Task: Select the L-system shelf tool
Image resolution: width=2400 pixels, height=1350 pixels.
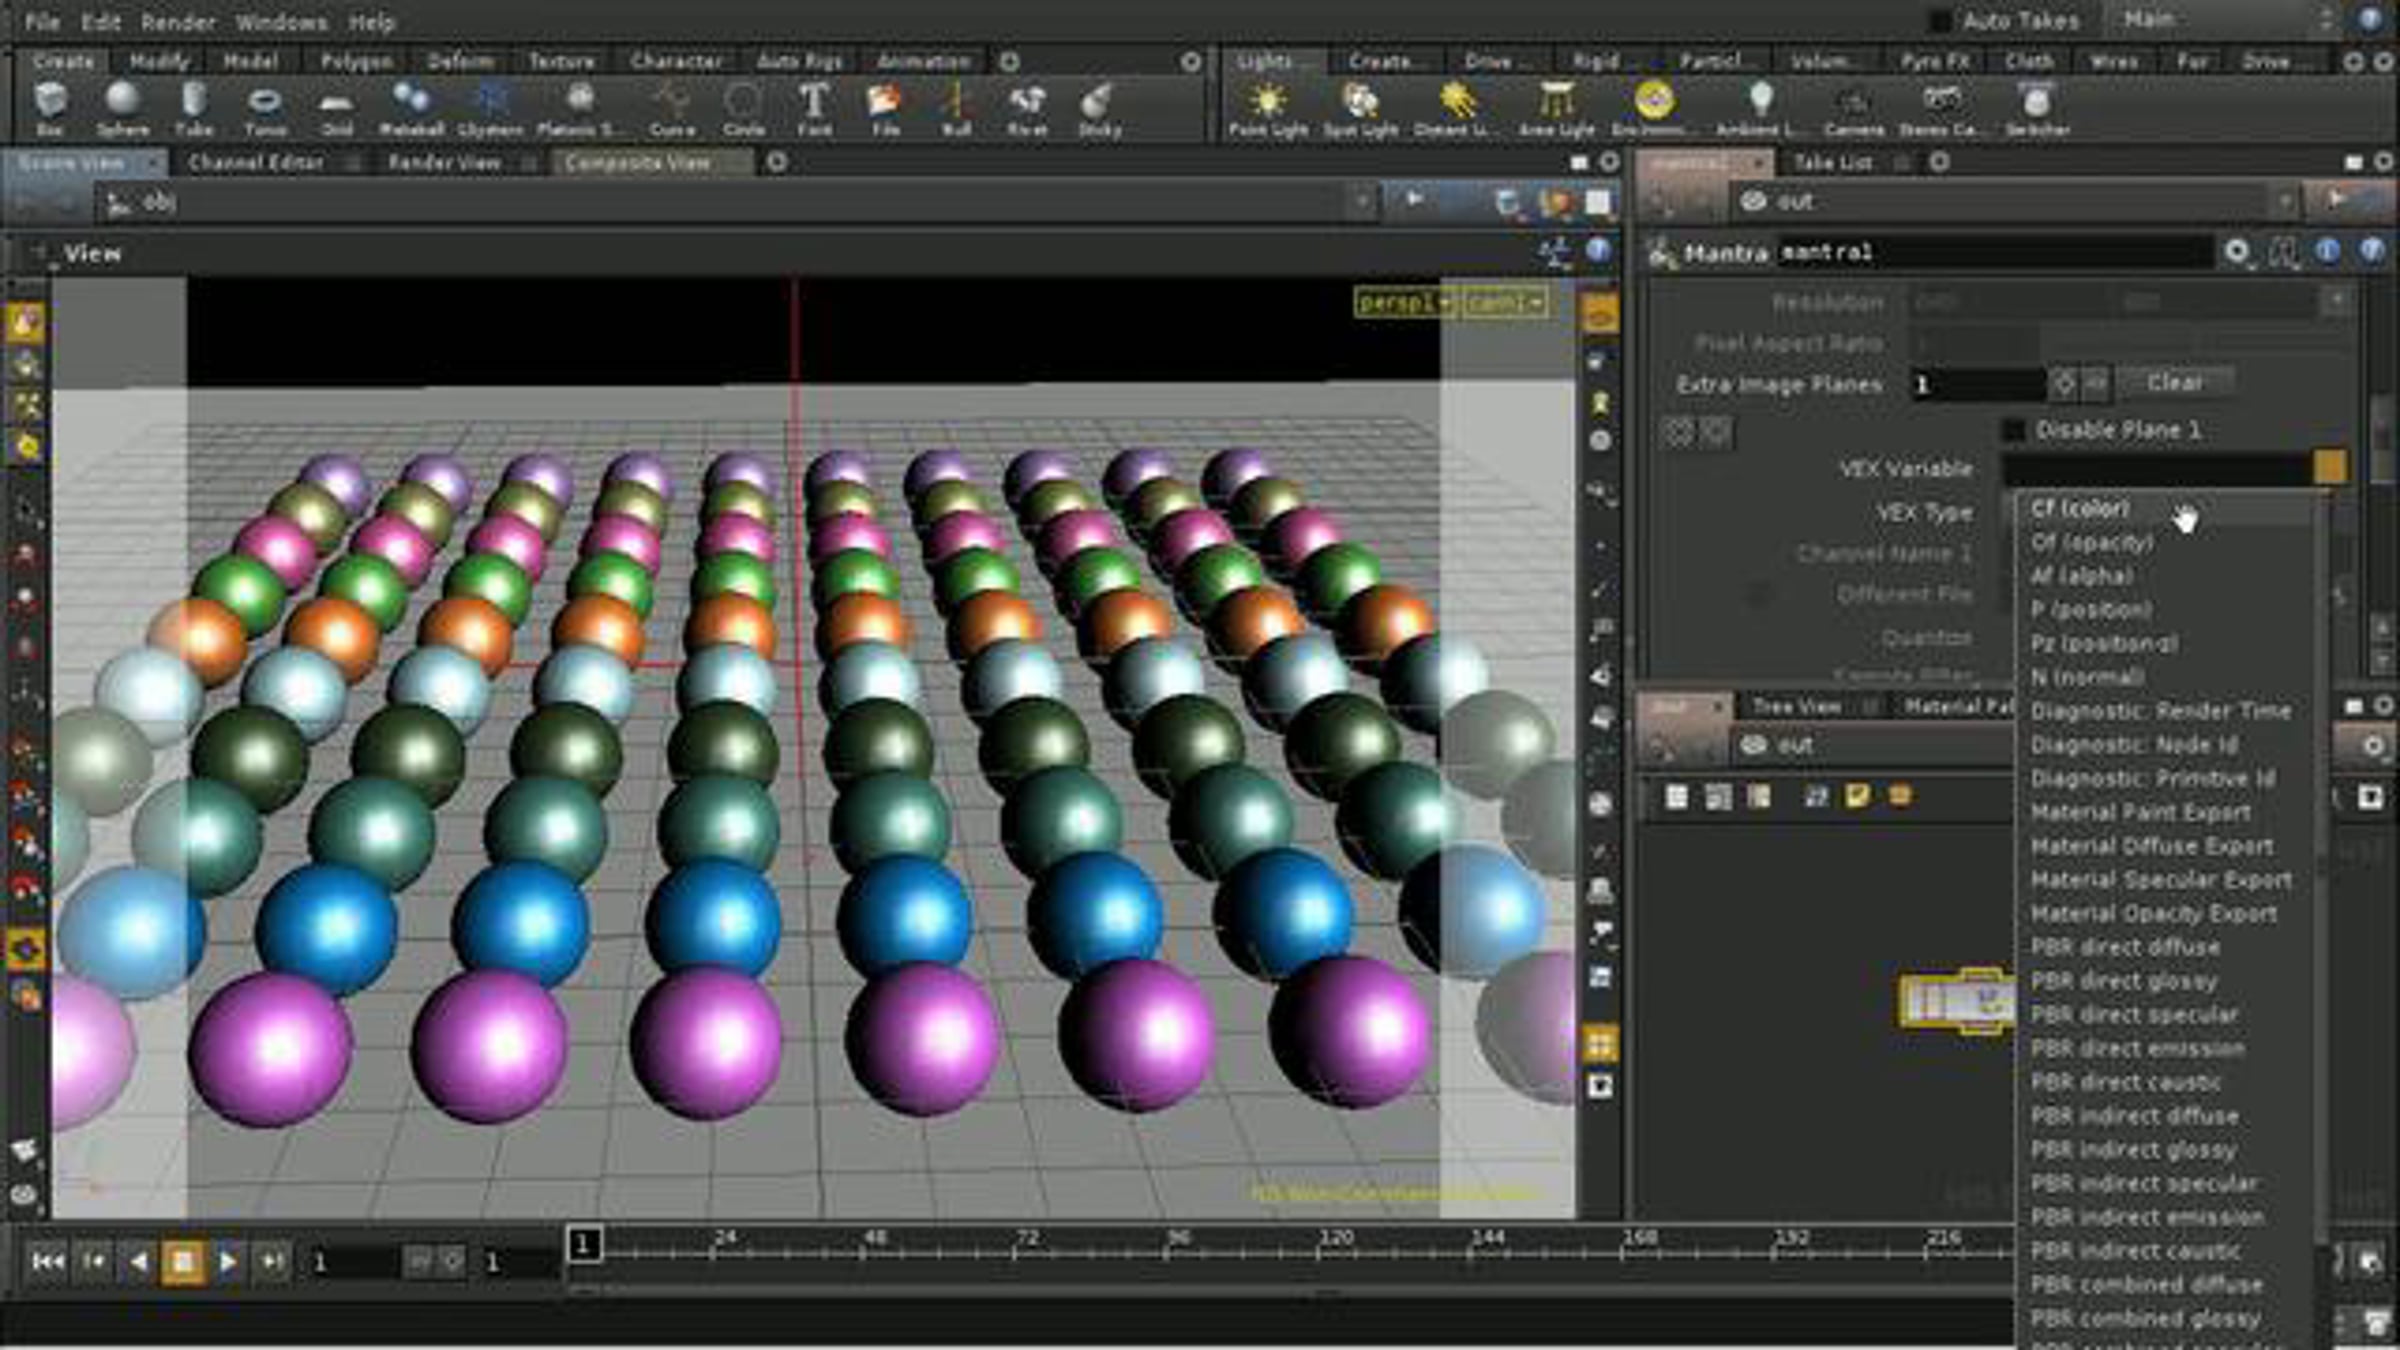Action: click(490, 108)
